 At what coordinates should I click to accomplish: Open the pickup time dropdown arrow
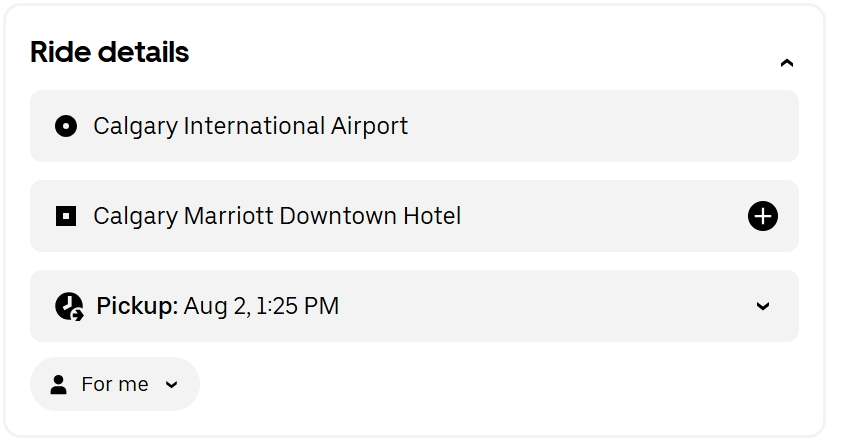[x=763, y=306]
